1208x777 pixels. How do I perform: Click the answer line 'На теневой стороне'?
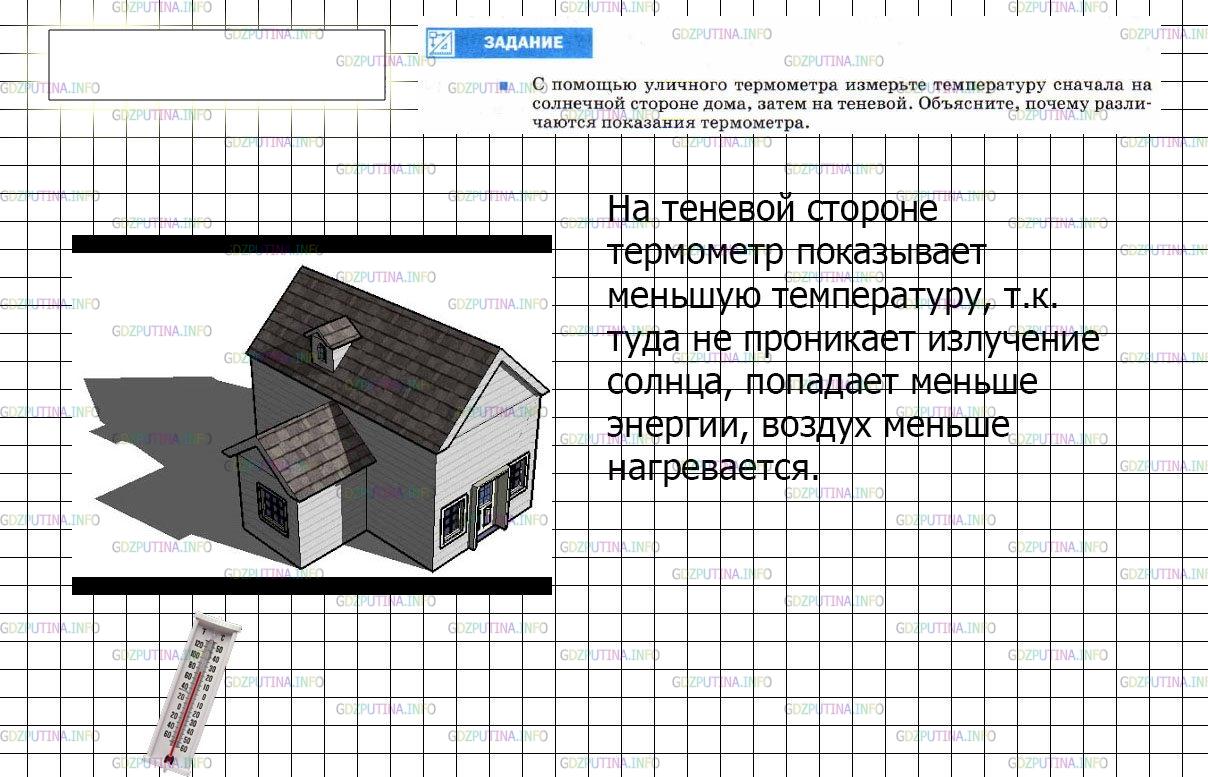coord(773,210)
